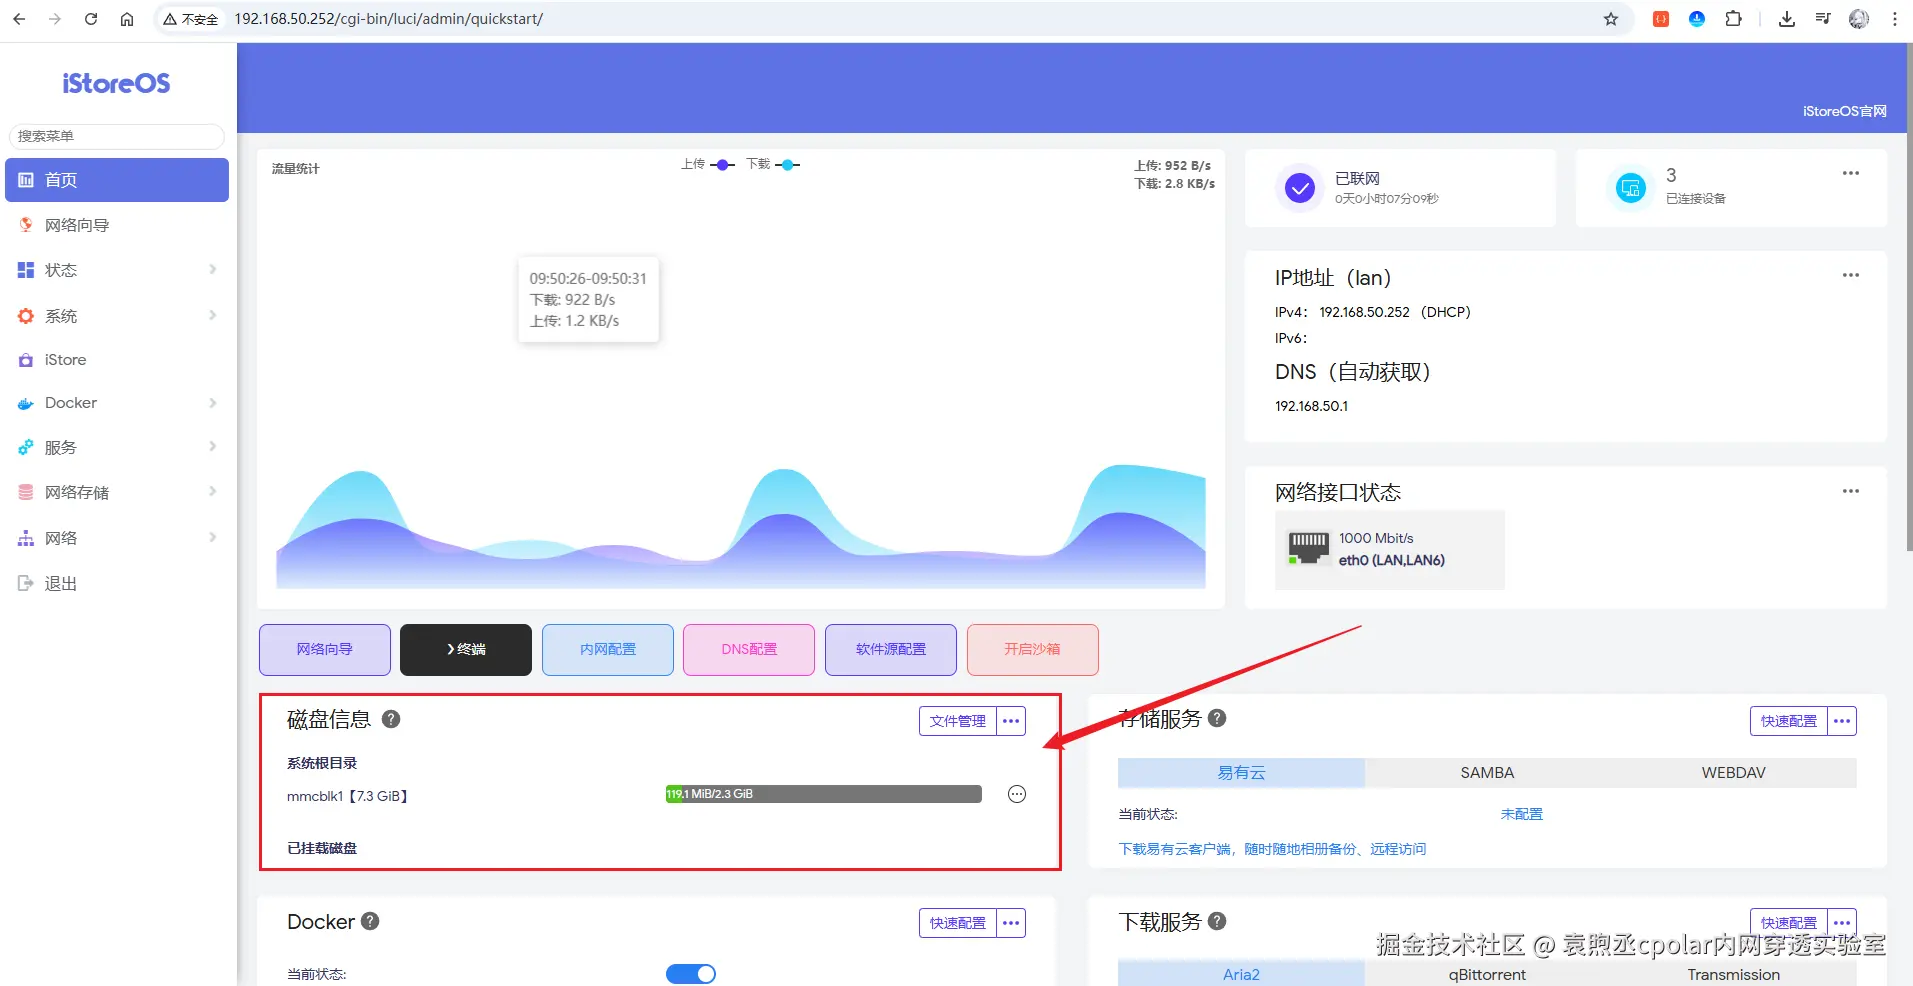1913x986 pixels.
Task: Click the 未配置 status link
Action: coord(1521,814)
